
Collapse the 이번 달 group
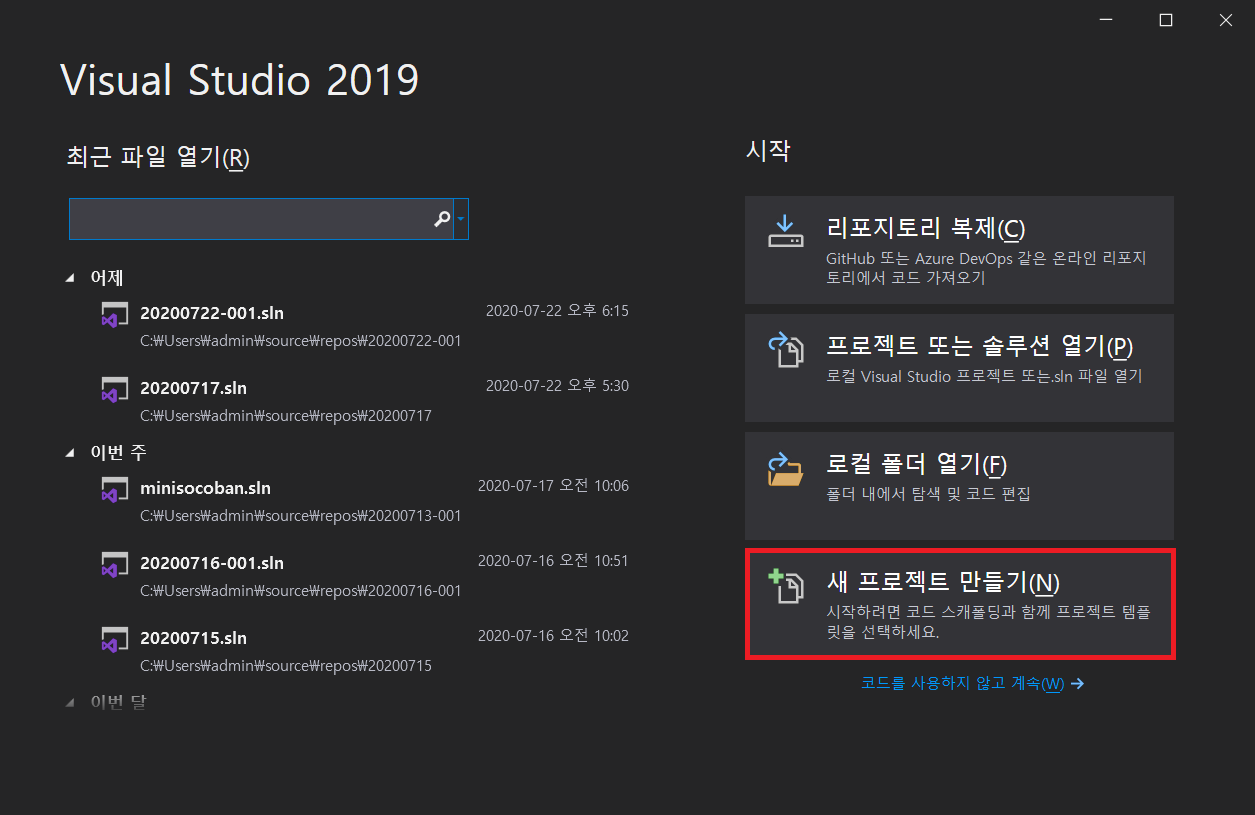(x=70, y=703)
